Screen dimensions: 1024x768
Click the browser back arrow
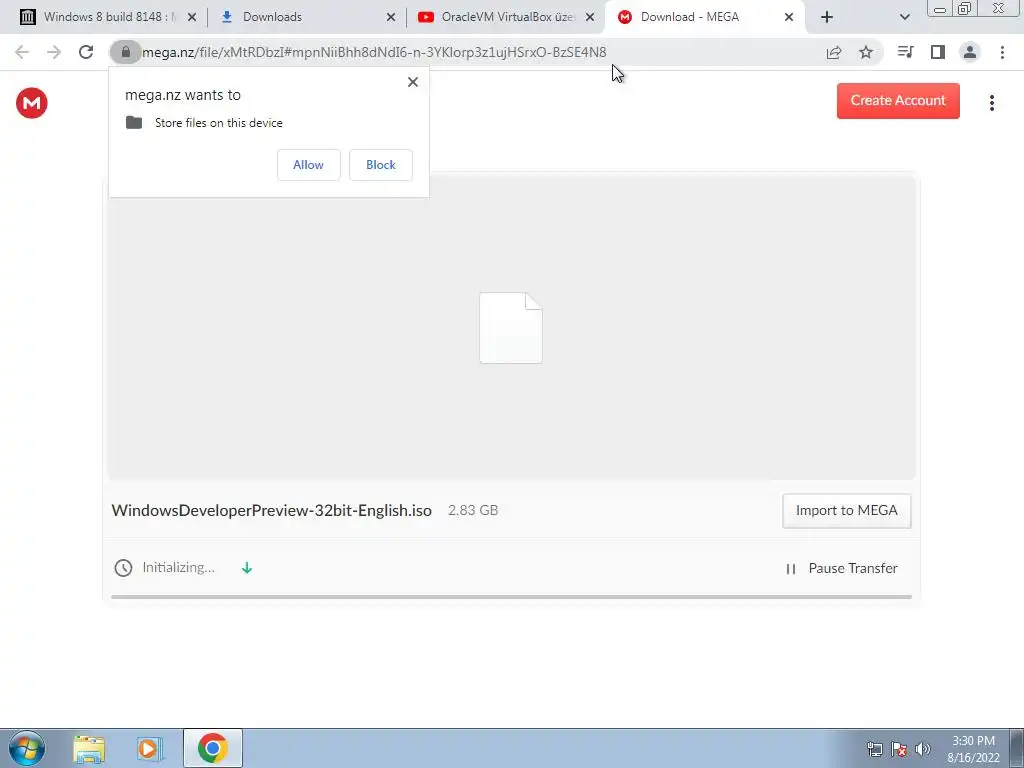[22, 52]
